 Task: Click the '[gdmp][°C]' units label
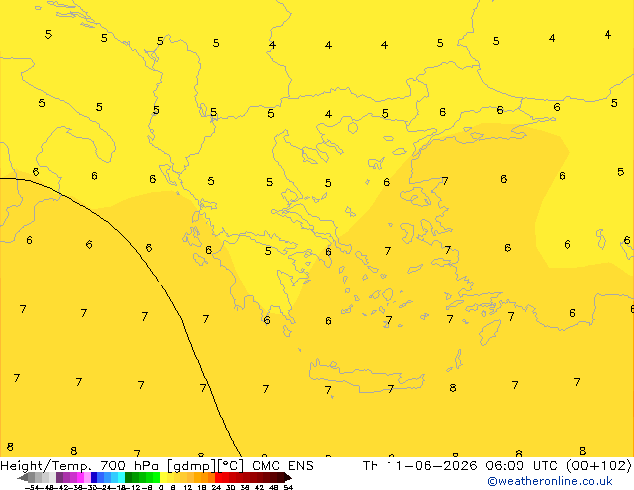tap(205, 466)
